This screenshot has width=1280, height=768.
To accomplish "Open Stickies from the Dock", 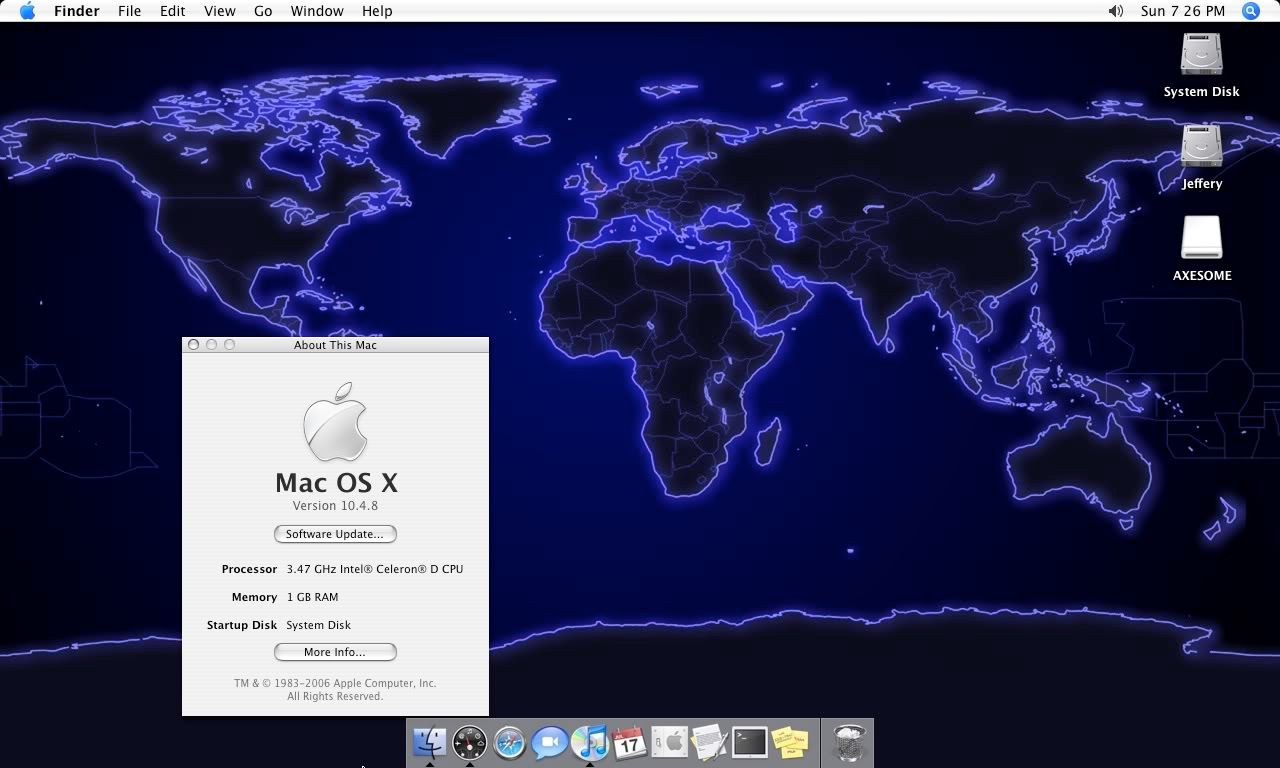I will pyautogui.click(x=790, y=742).
